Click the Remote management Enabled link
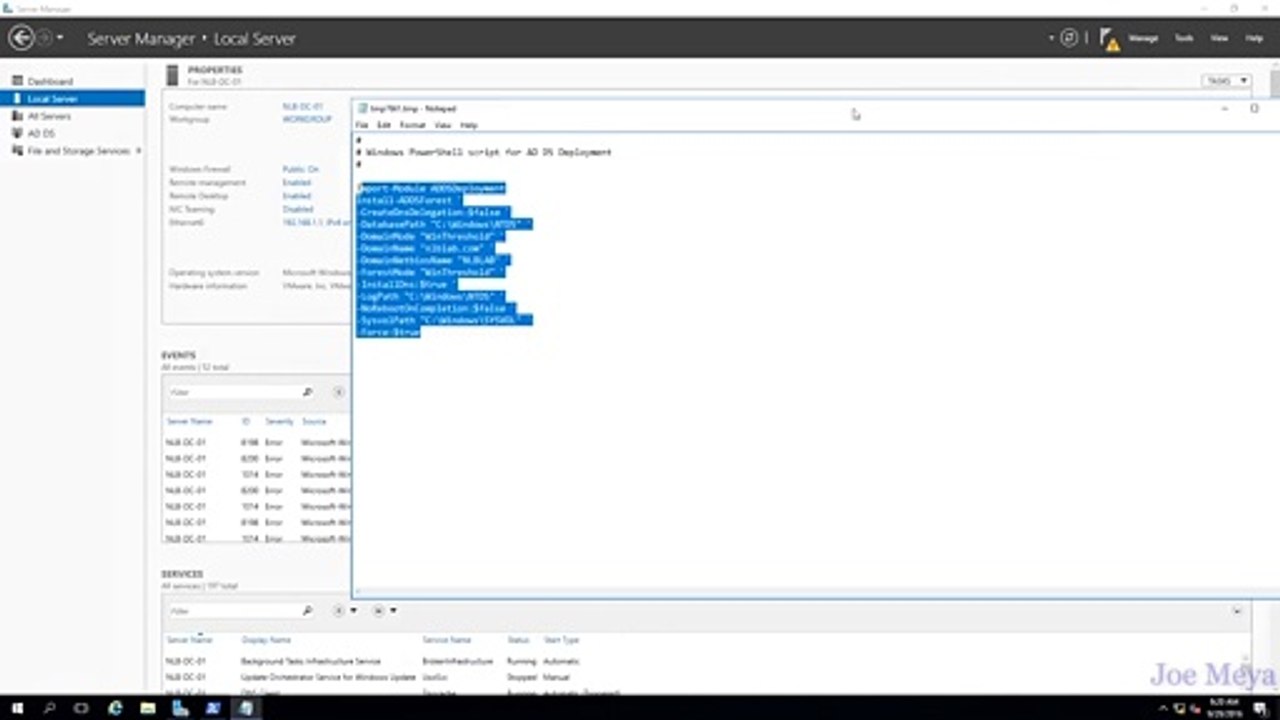This screenshot has width=1280, height=720. coord(297,183)
